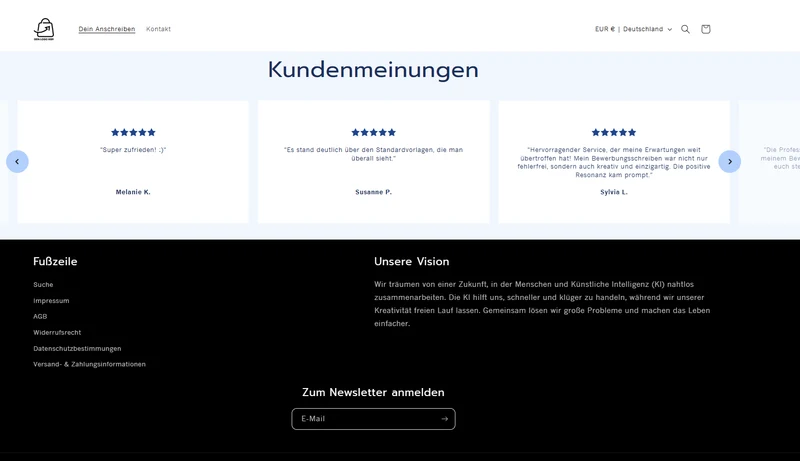Image resolution: width=800 pixels, height=461 pixels.
Task: Open the Widerrufsrecht footer link
Action: 57,332
